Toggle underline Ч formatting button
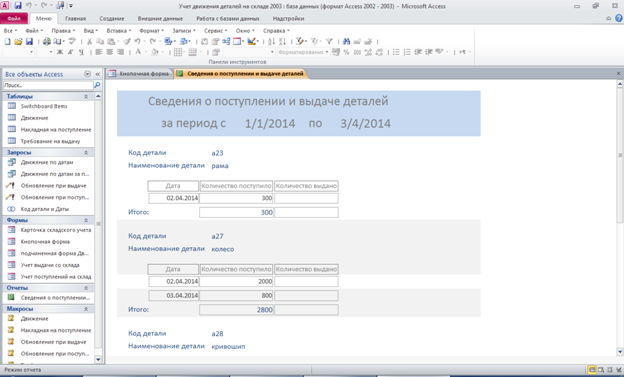The image size is (624, 377). [81, 52]
